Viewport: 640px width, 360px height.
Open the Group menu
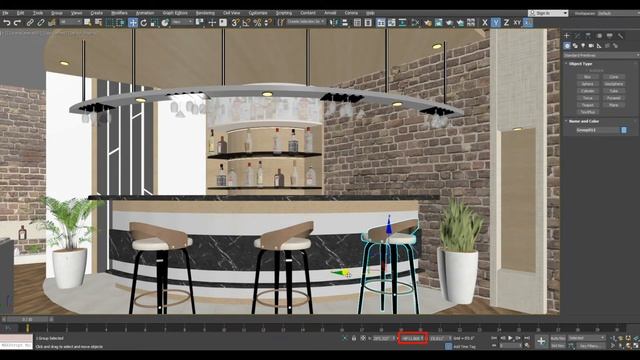(x=57, y=13)
